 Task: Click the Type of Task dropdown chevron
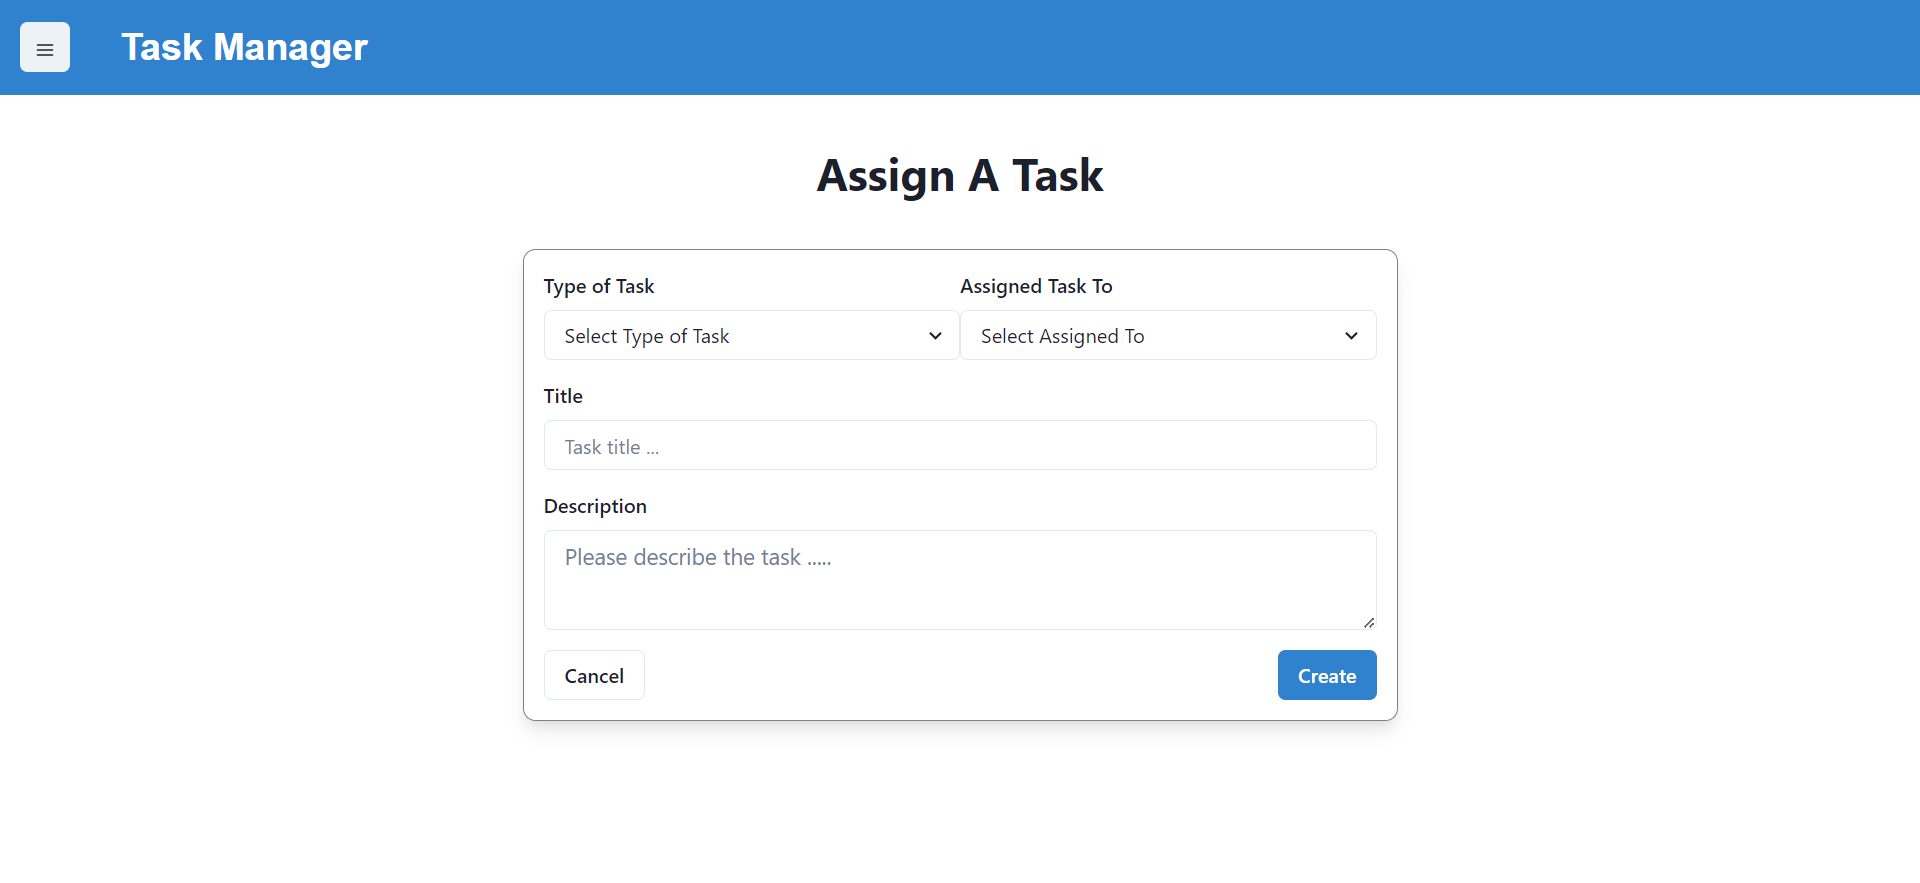935,336
